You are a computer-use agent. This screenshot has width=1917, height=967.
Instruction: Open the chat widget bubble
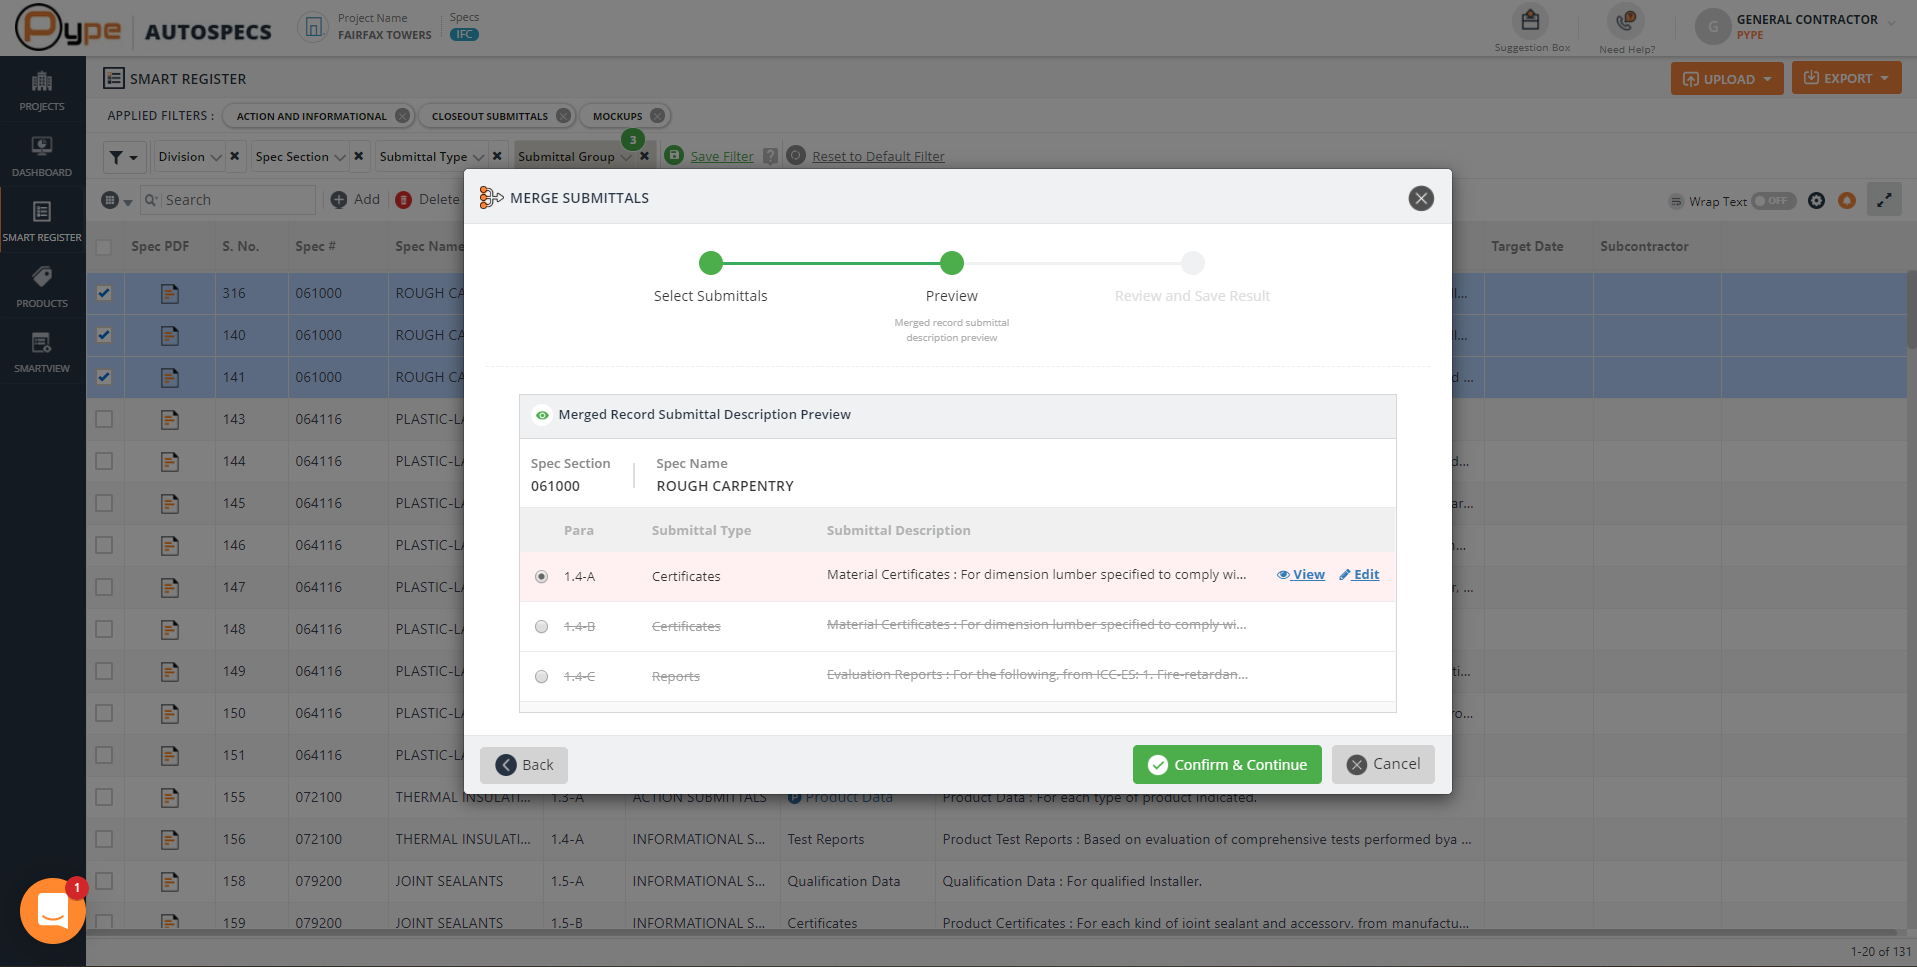(53, 910)
